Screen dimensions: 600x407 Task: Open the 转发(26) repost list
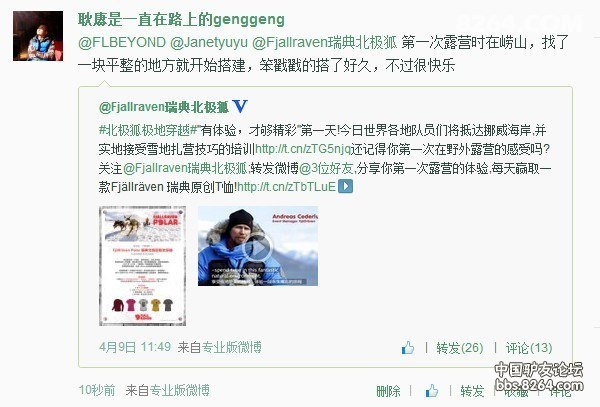tap(460, 348)
